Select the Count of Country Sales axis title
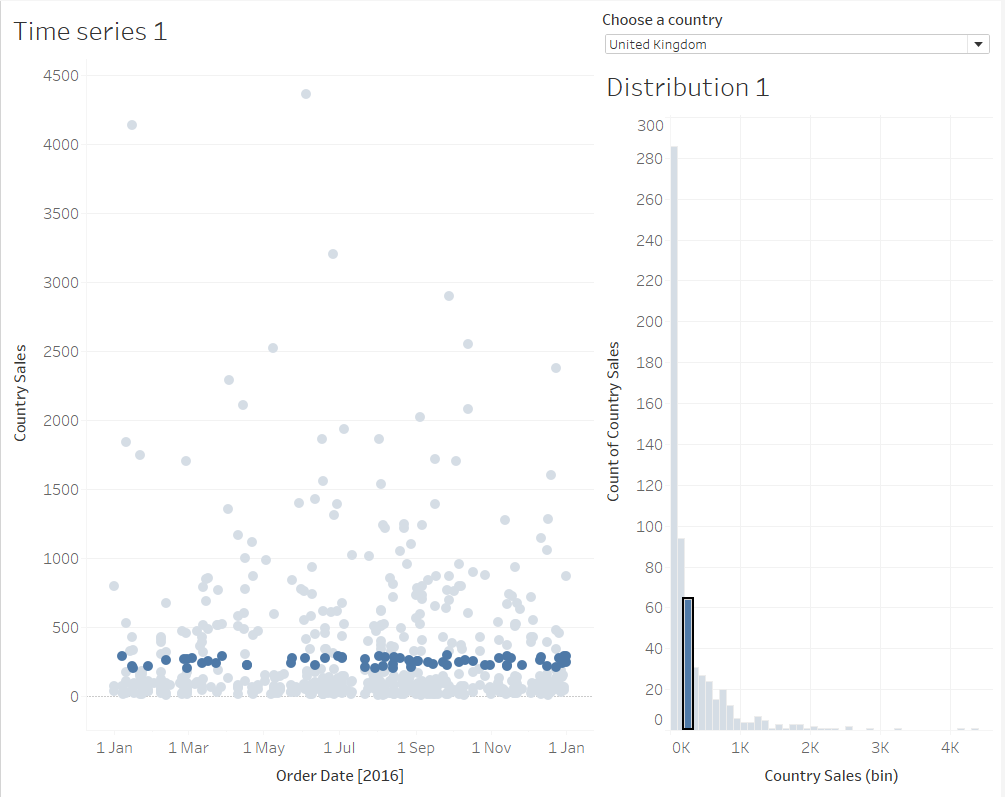The image size is (1005, 797). pyautogui.click(x=614, y=421)
